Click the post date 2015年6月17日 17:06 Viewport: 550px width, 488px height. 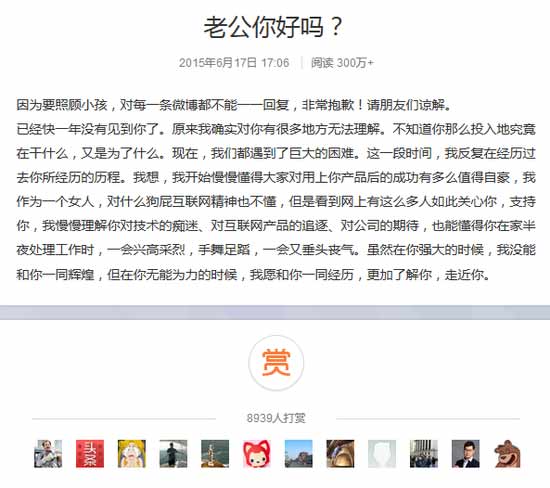234,63
